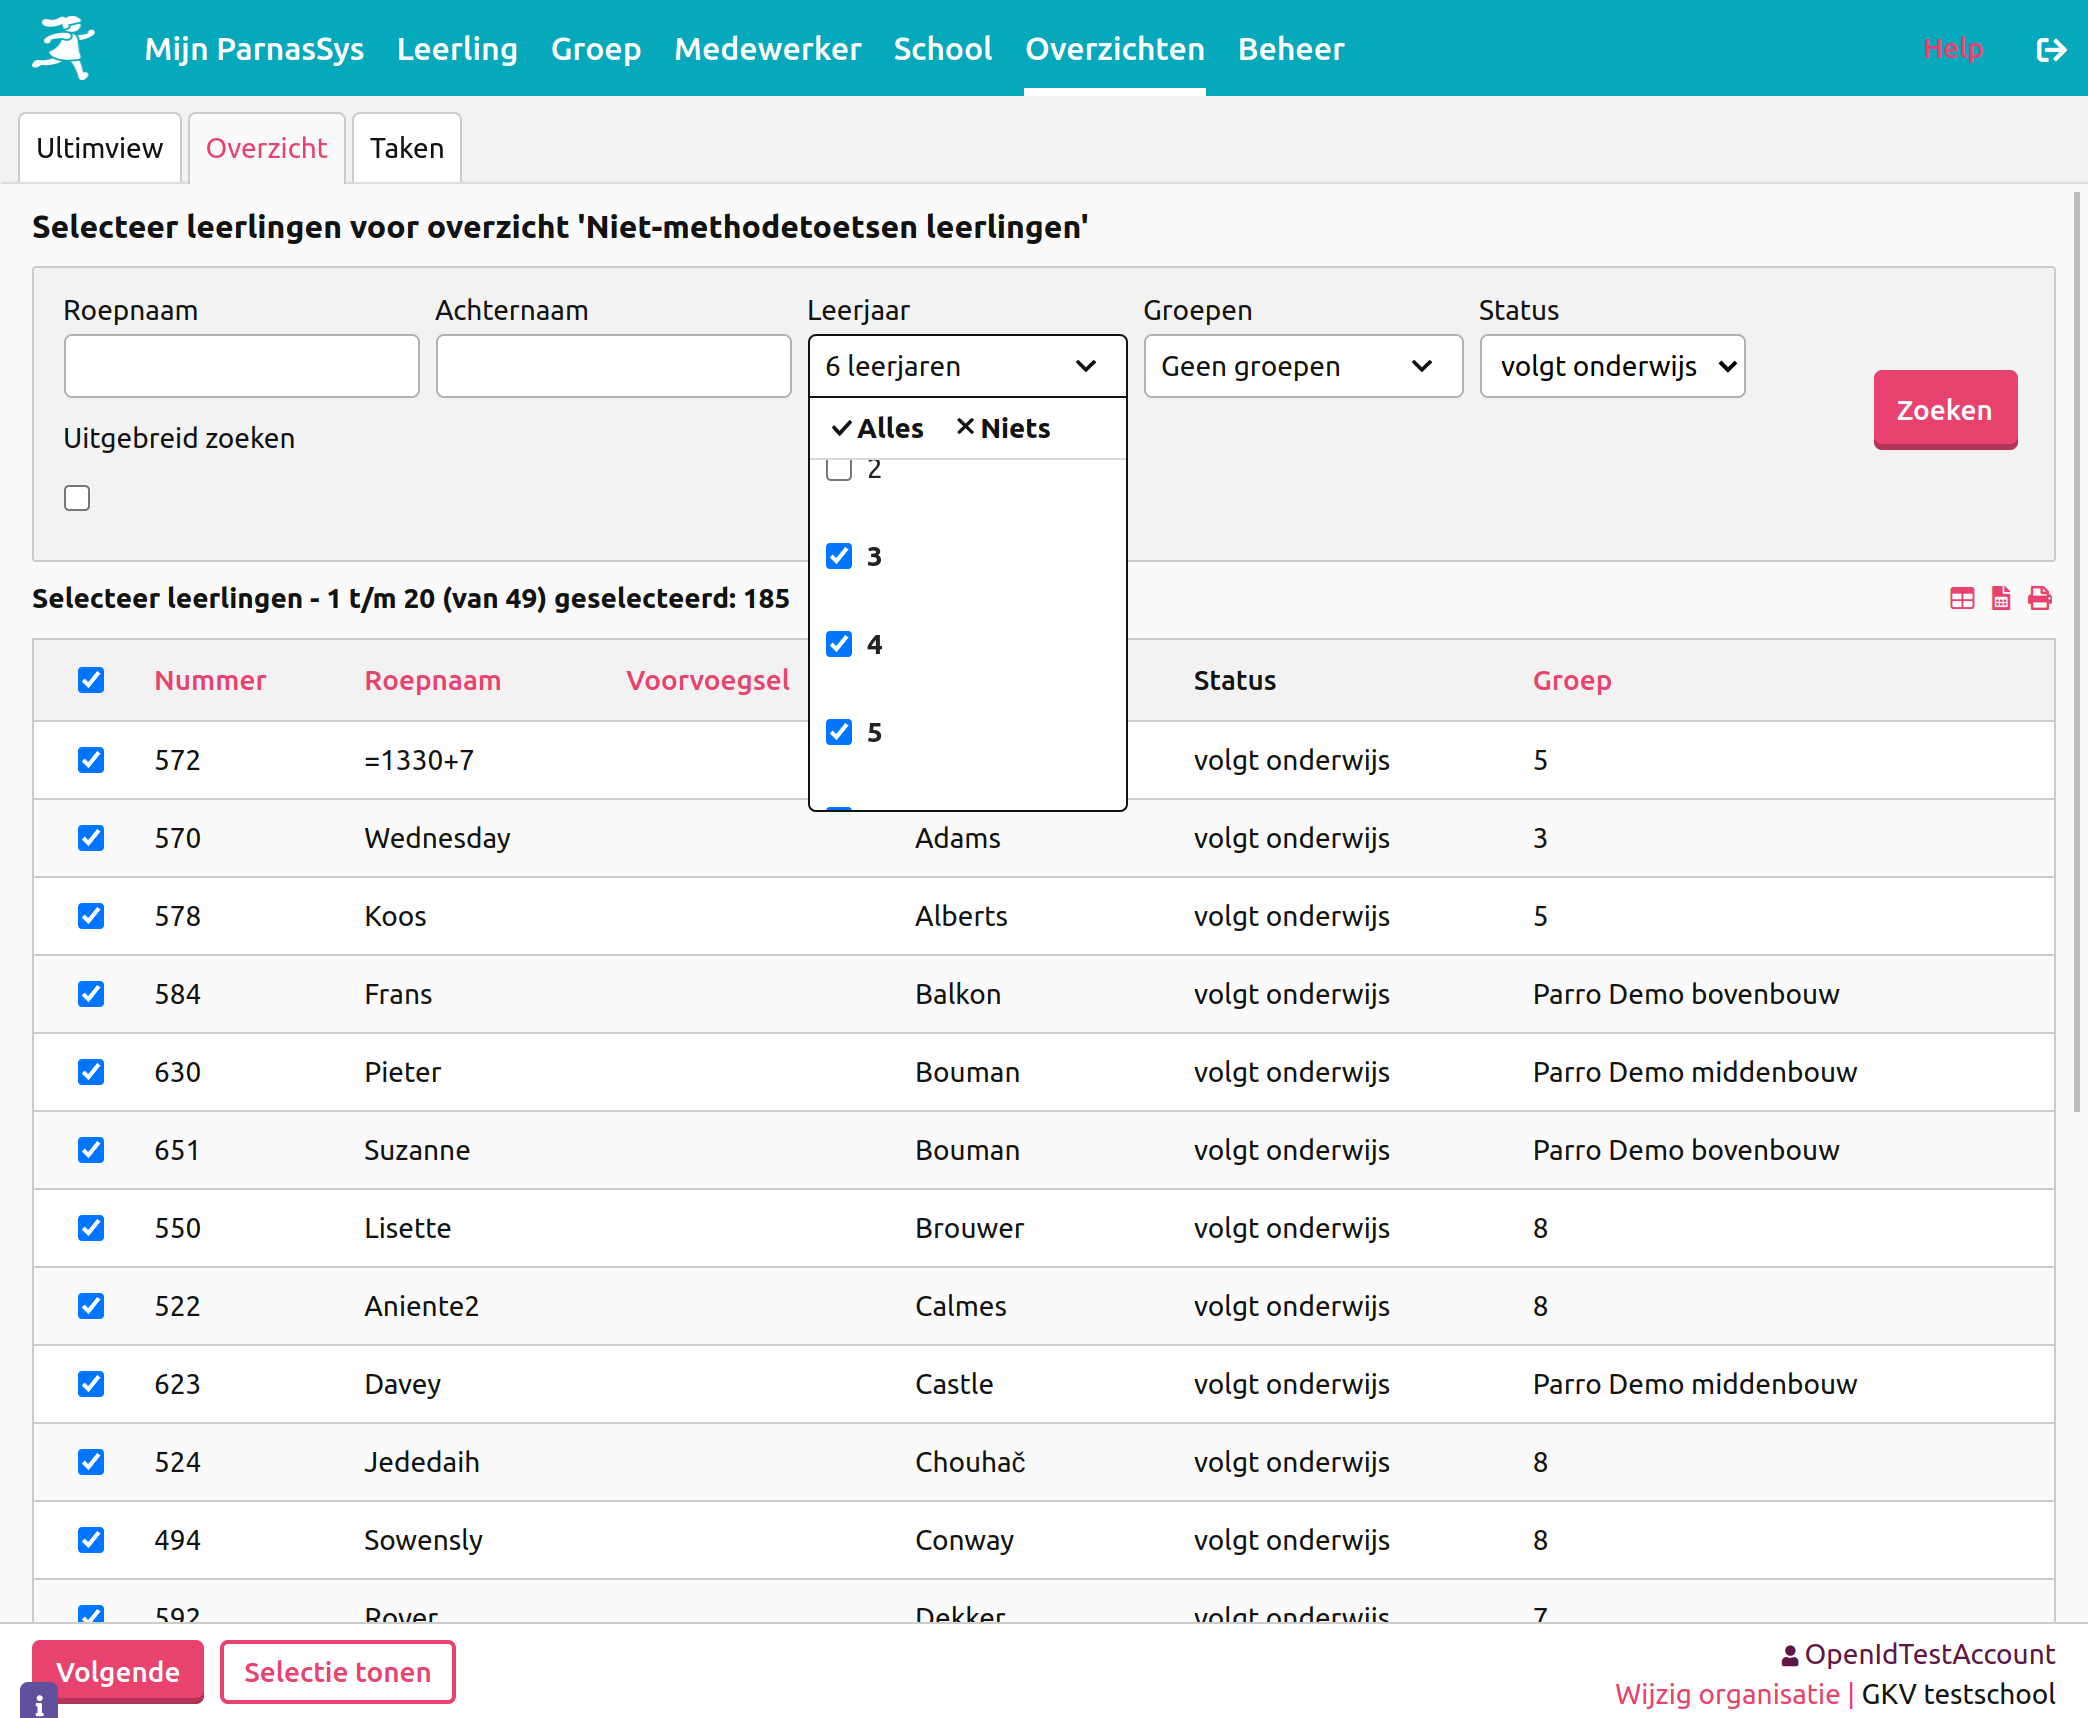Enable the Uitgebreid zoeken checkbox

click(x=77, y=497)
